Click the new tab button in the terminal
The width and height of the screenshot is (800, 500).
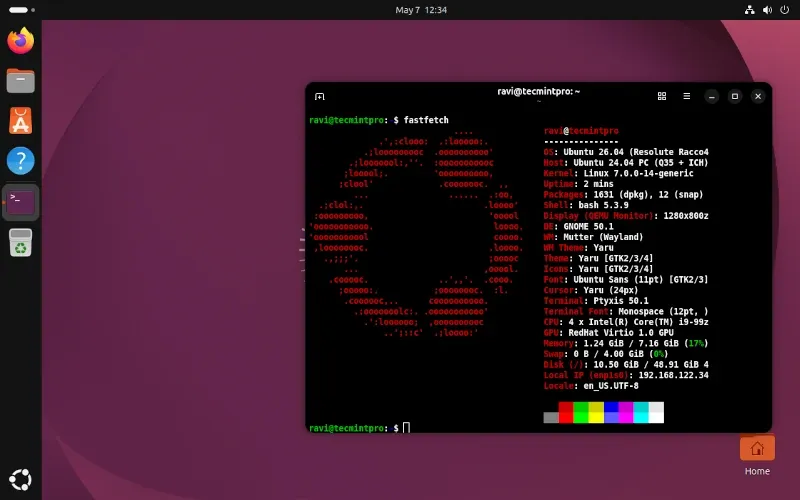(319, 96)
